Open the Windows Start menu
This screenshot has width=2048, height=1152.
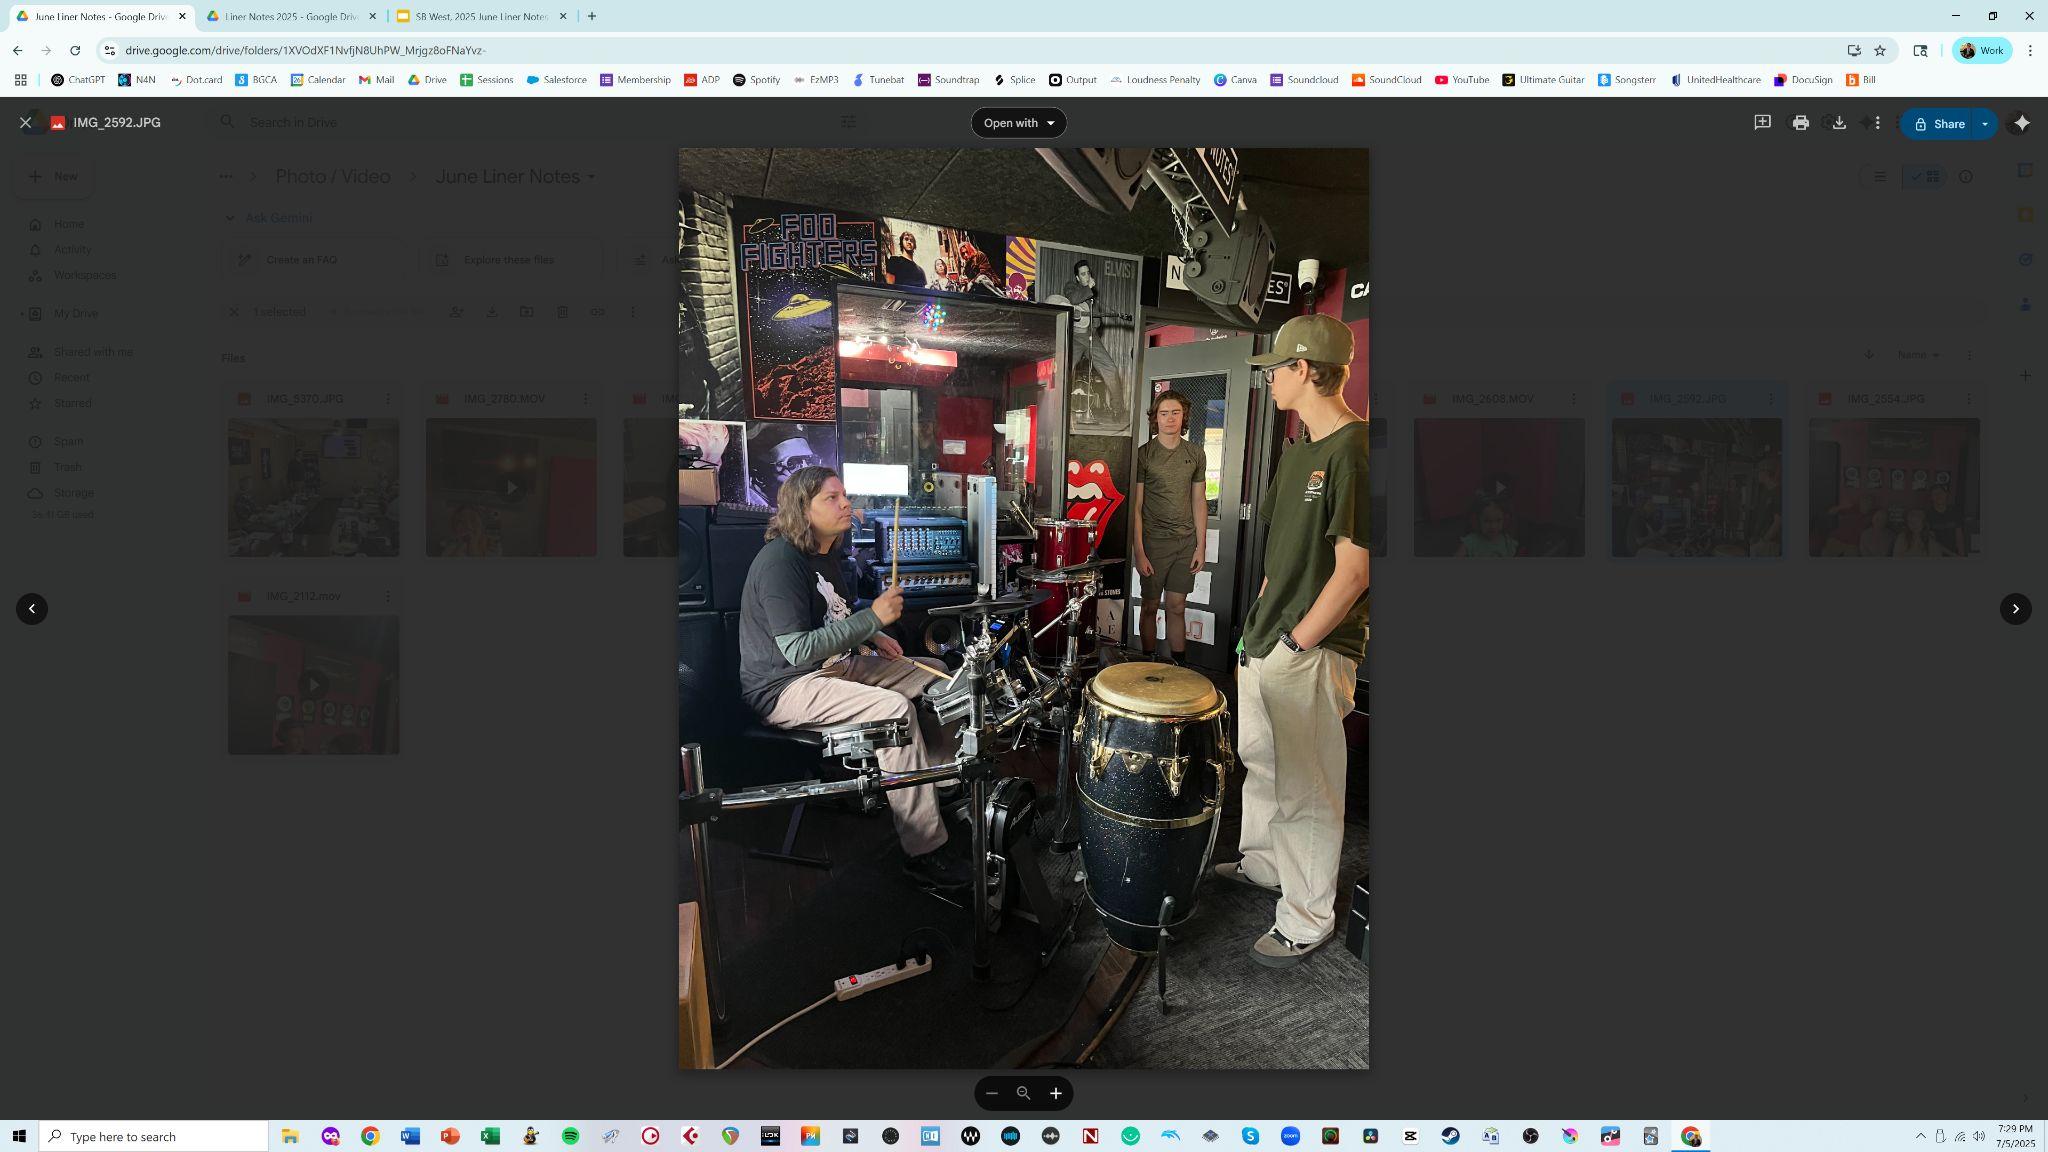point(19,1136)
